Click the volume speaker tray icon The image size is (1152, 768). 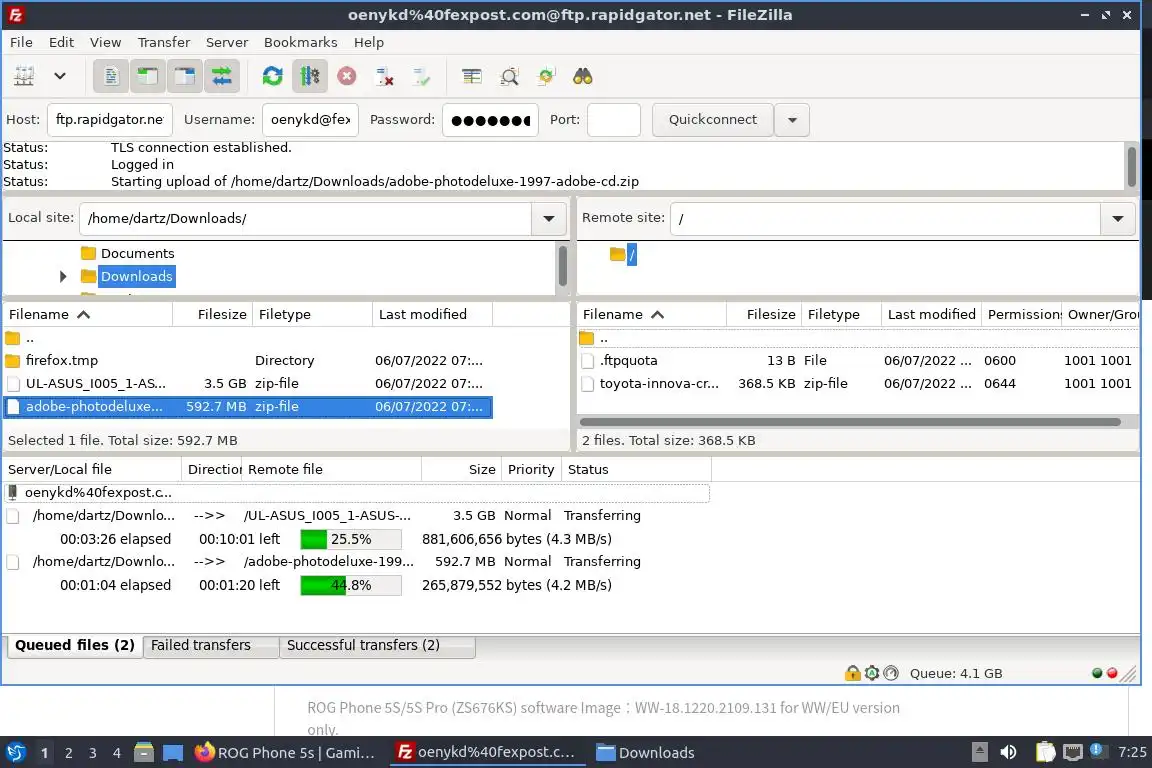(x=1008, y=753)
